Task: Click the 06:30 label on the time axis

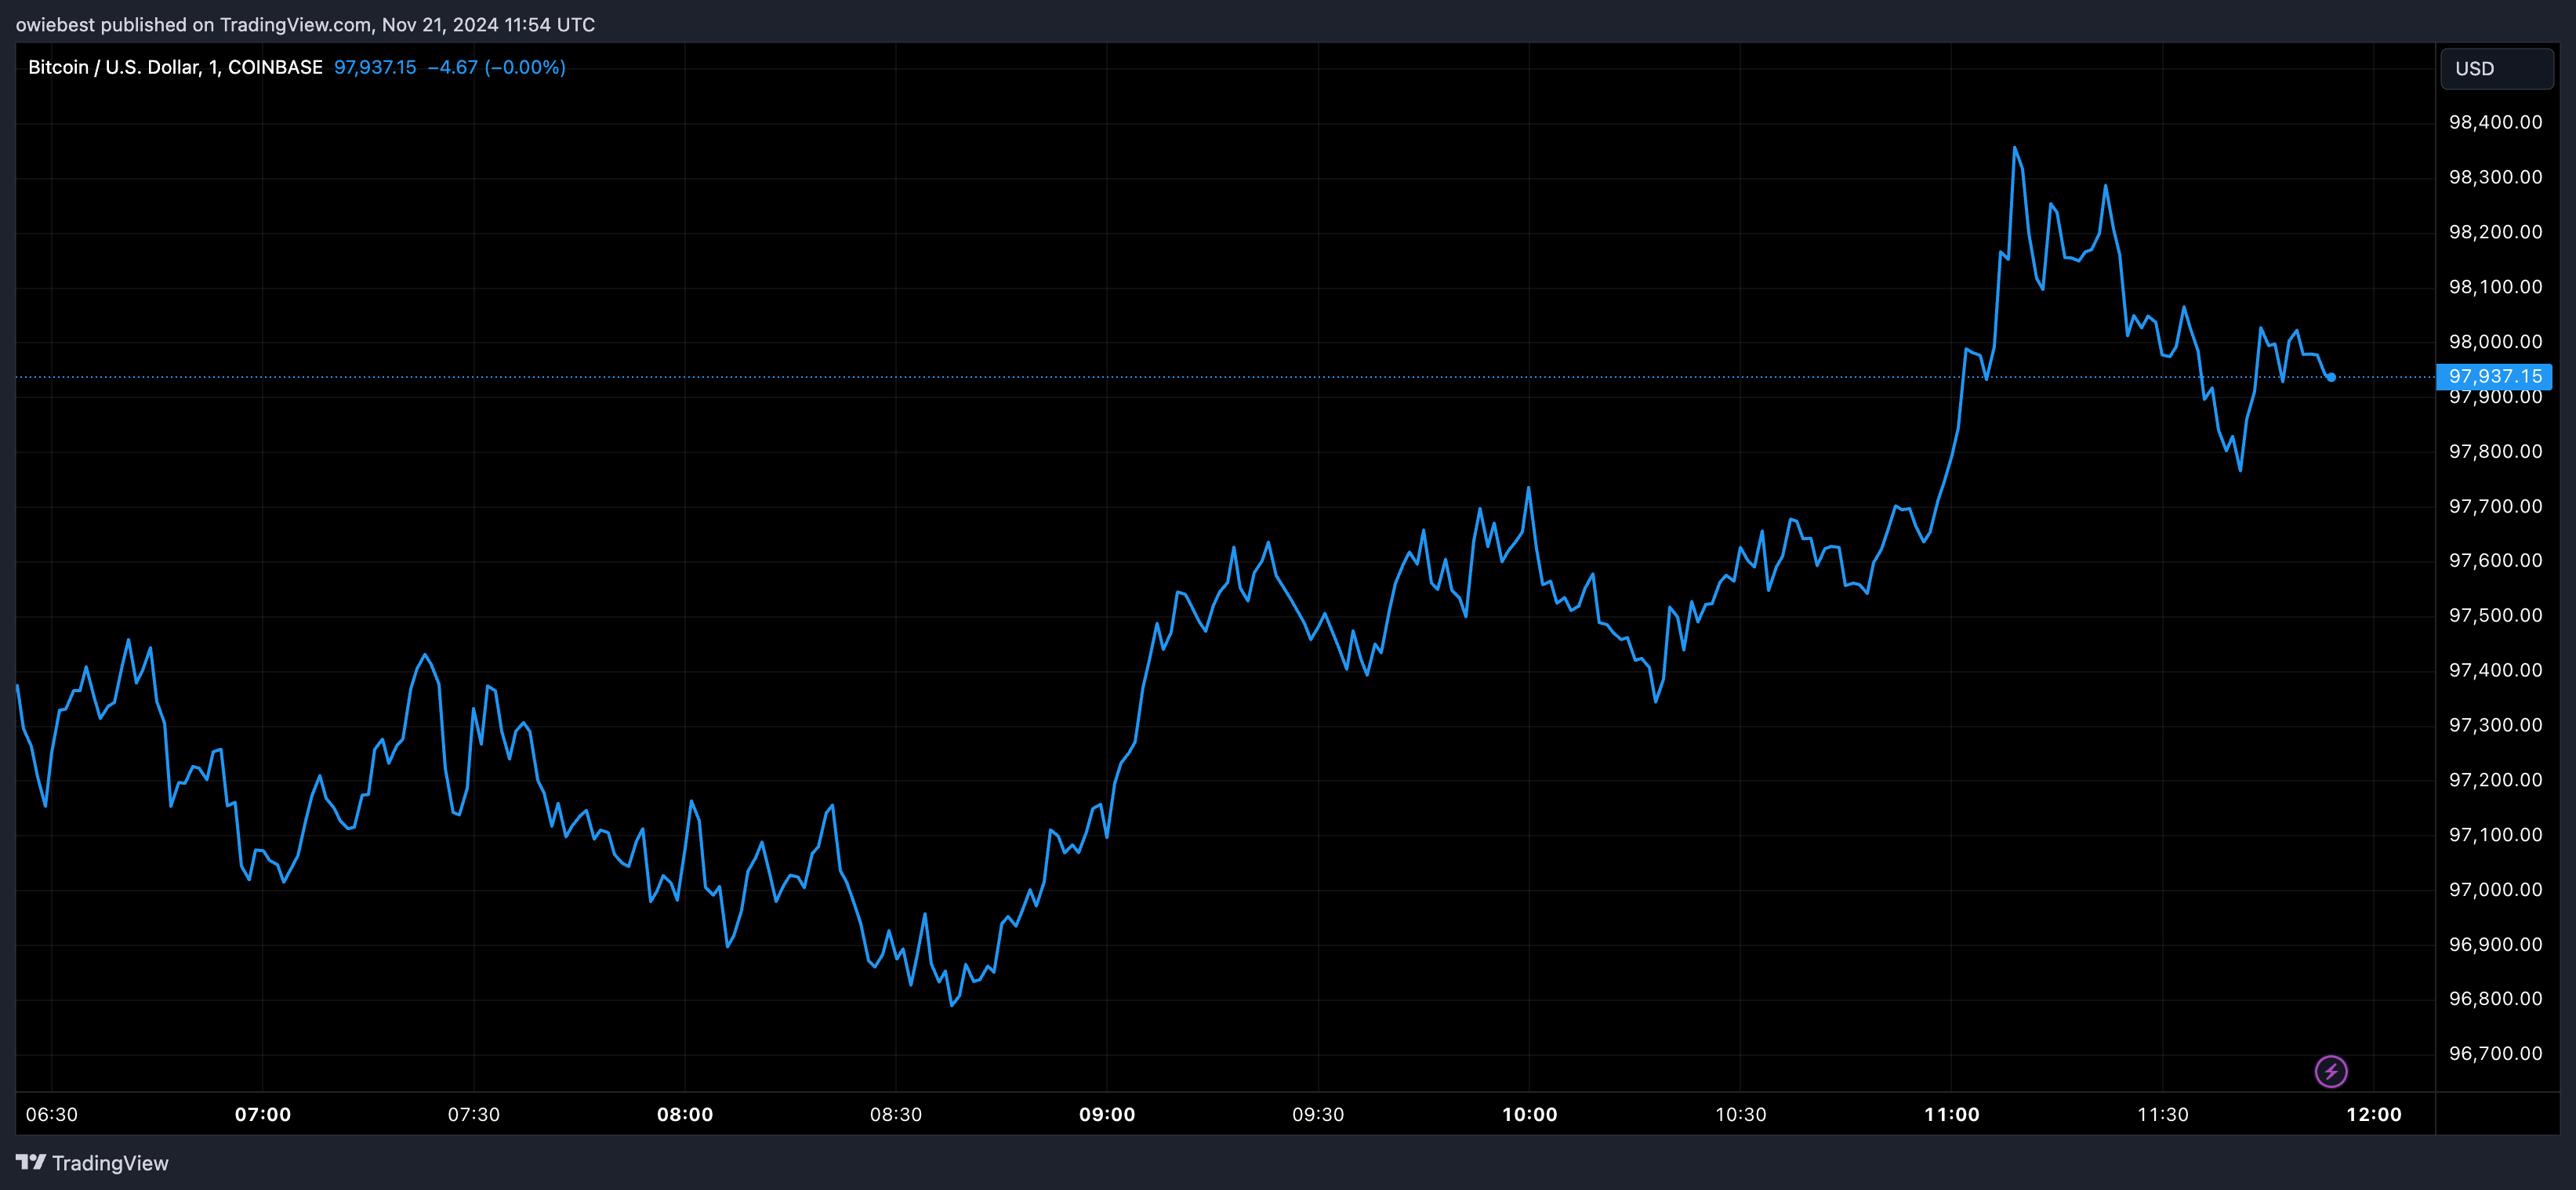Action: point(54,1114)
